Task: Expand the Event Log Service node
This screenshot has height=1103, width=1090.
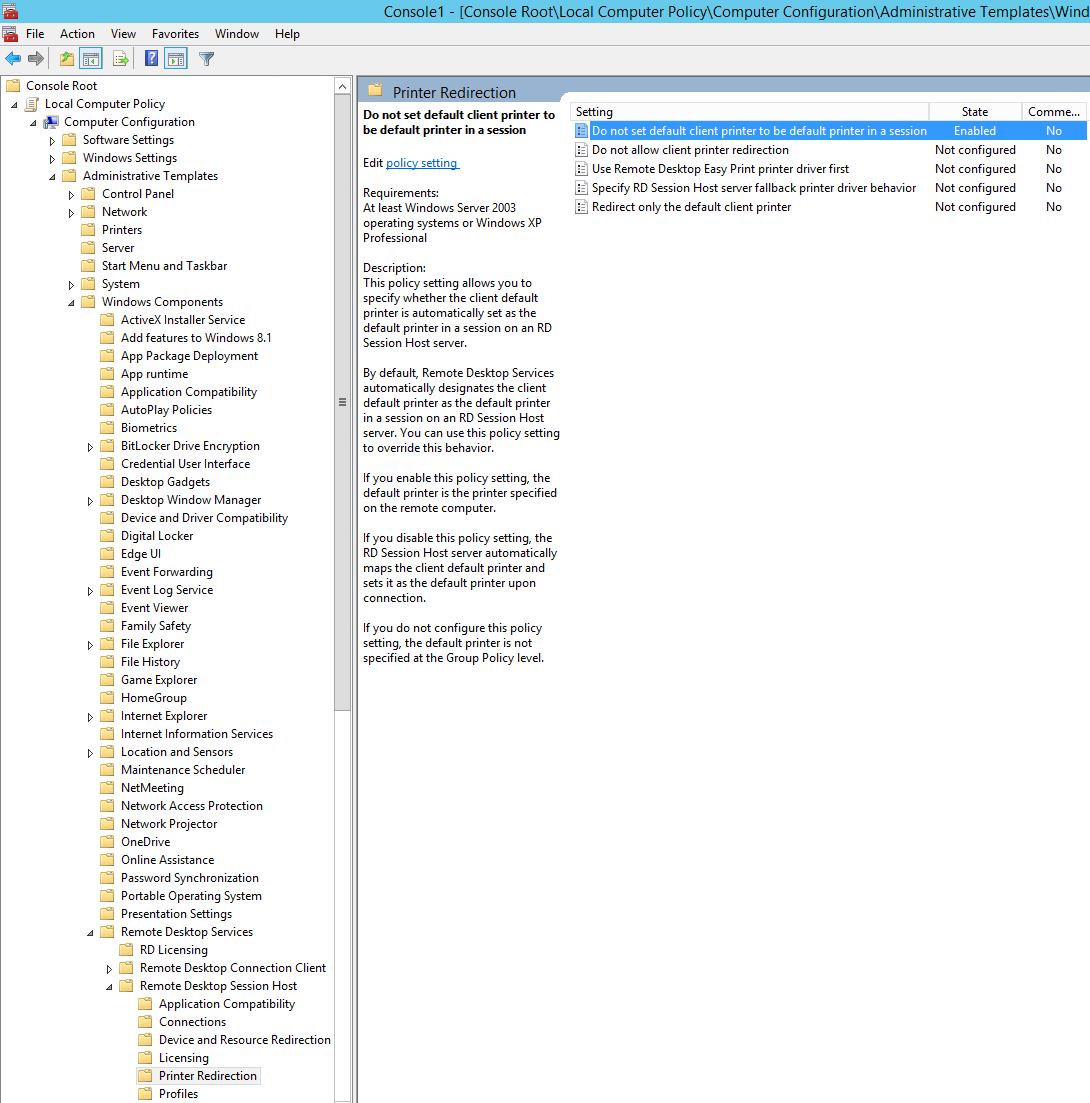Action: pos(90,591)
